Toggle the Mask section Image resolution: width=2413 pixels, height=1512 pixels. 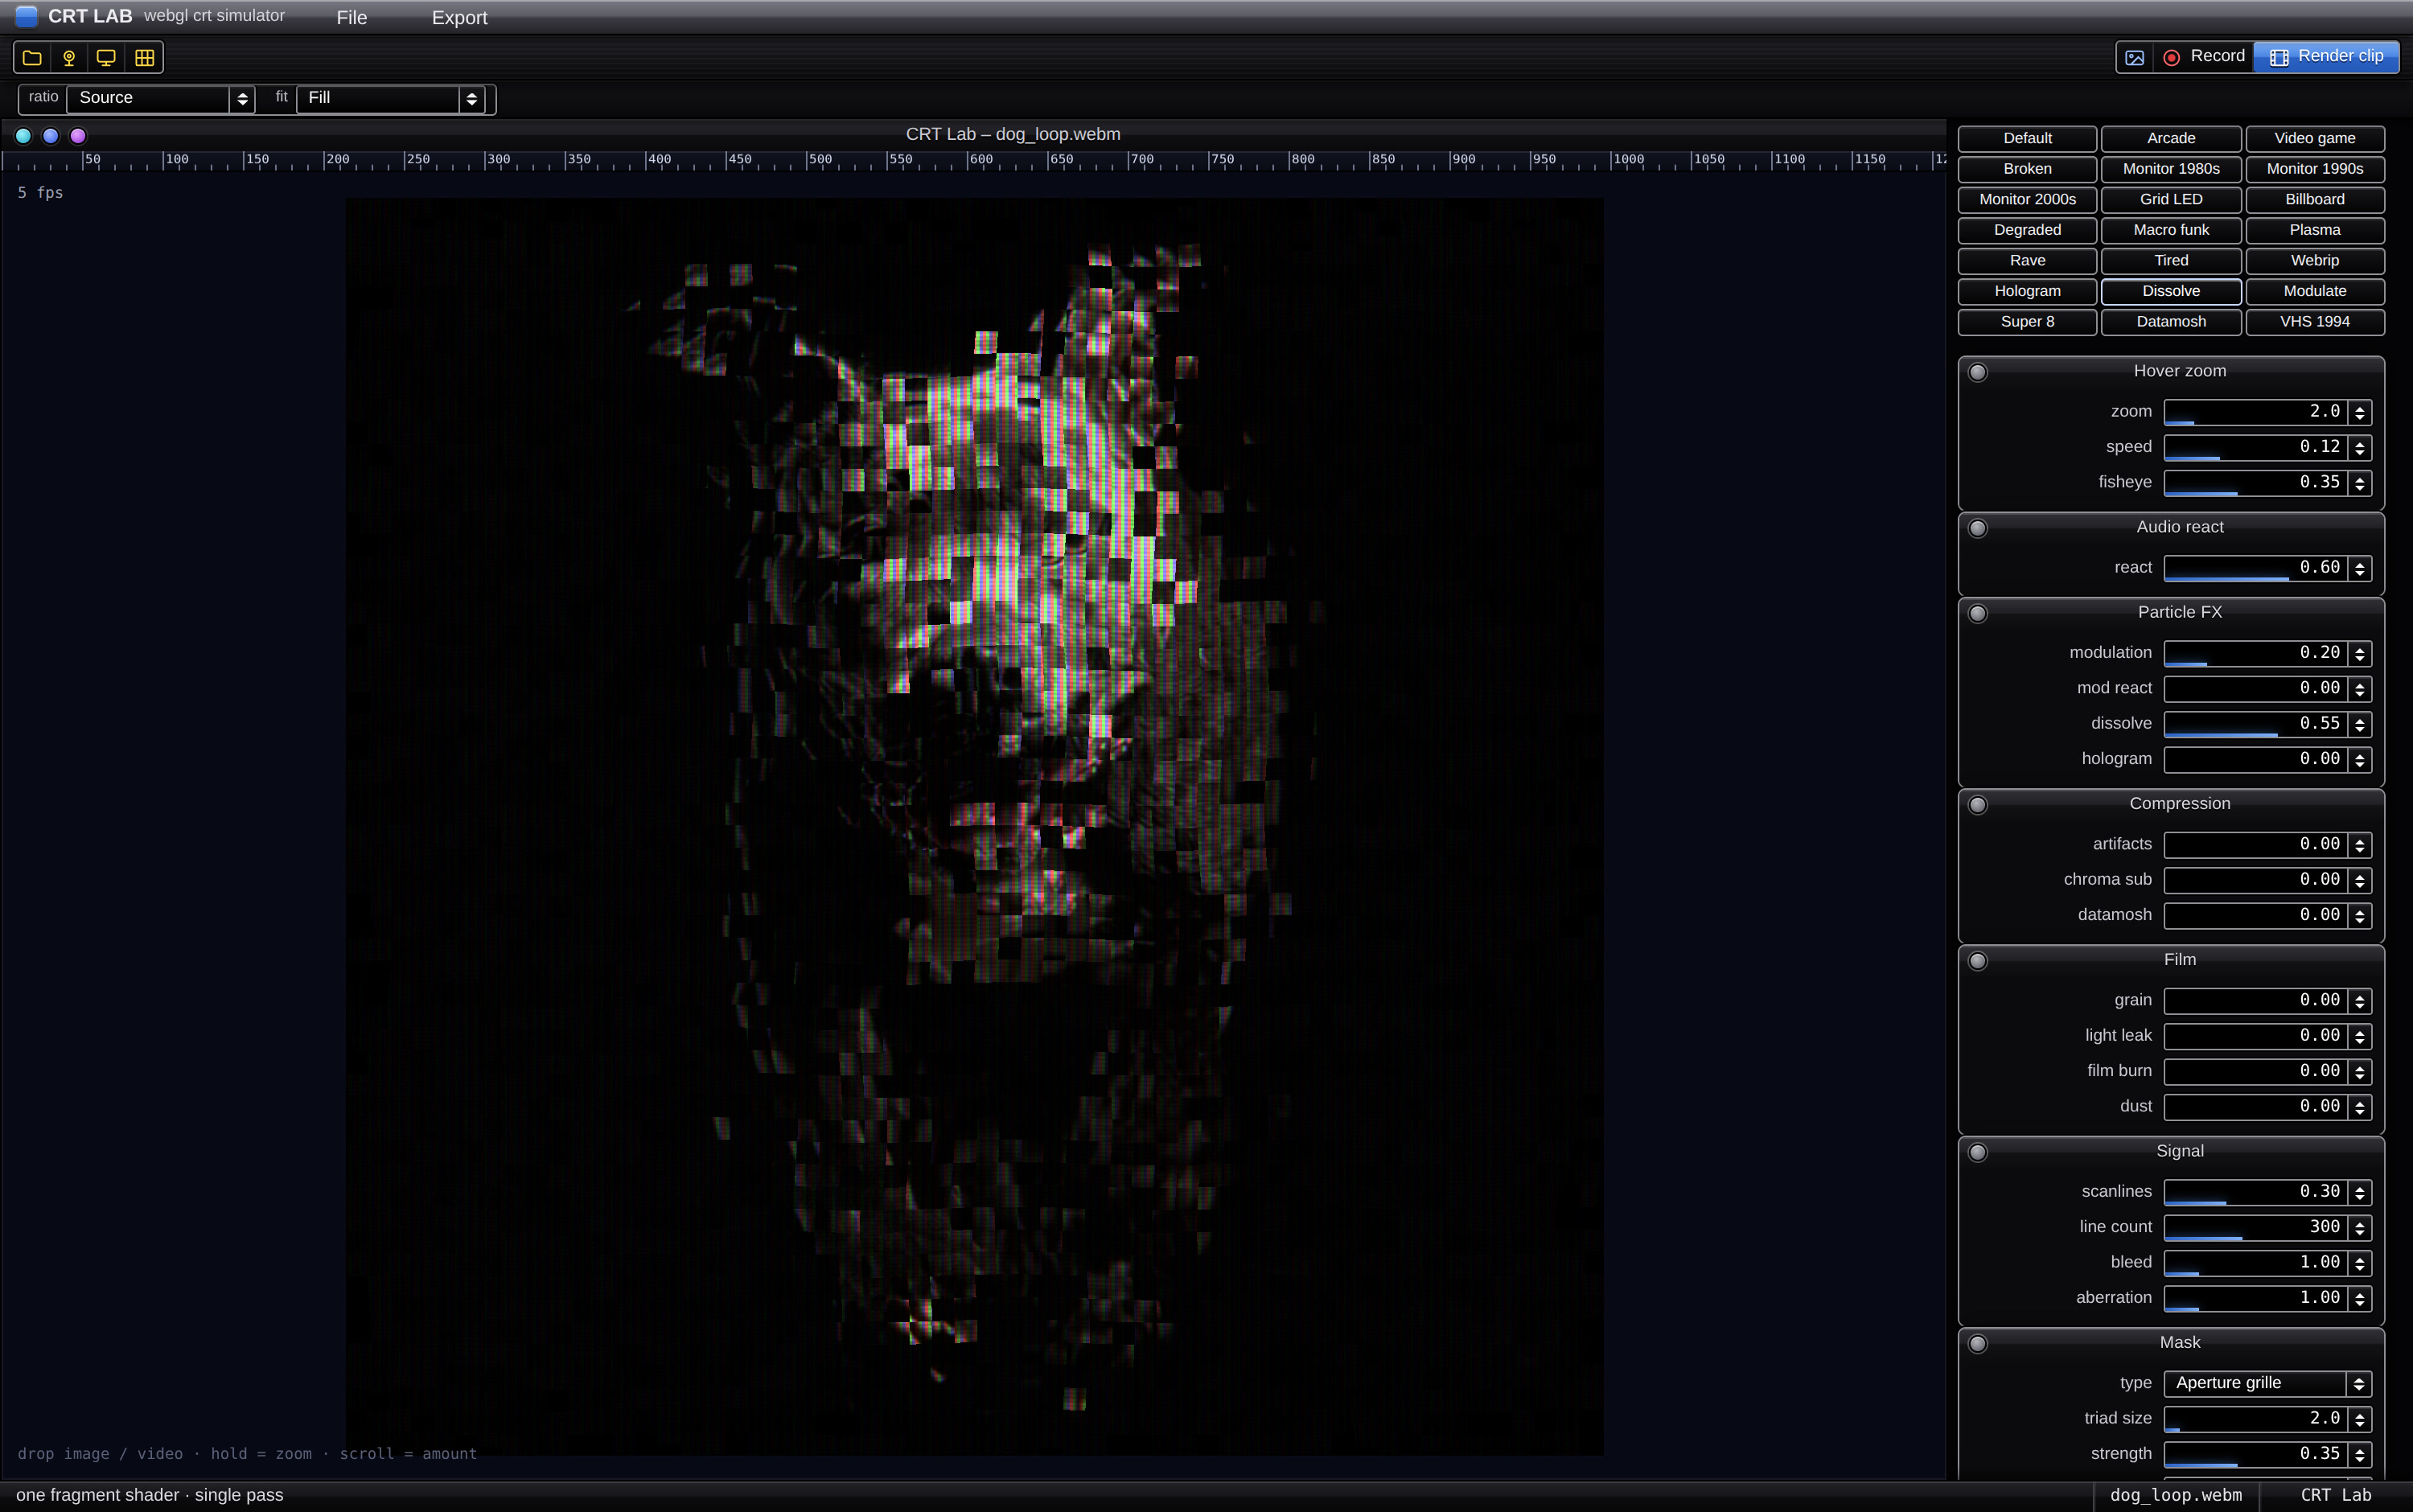(x=1977, y=1344)
